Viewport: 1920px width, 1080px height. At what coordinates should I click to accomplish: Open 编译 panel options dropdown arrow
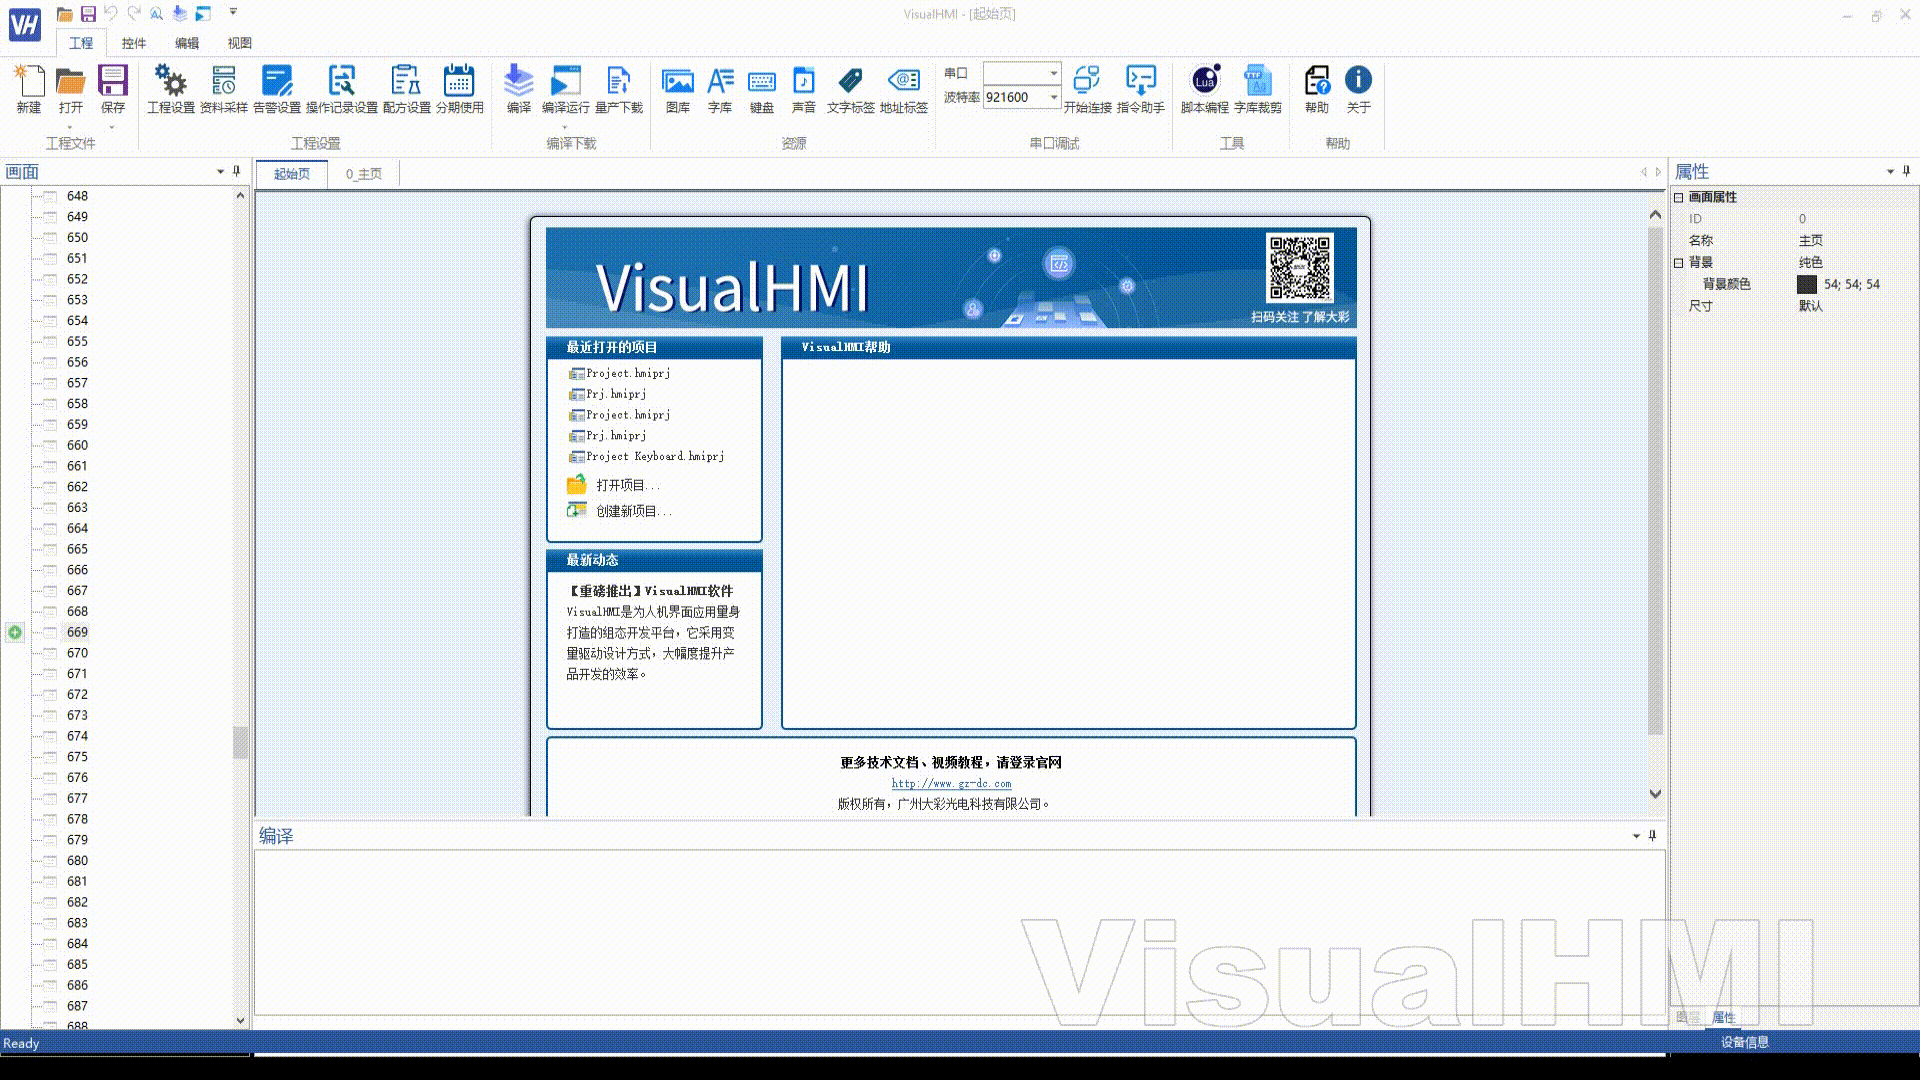click(1636, 835)
